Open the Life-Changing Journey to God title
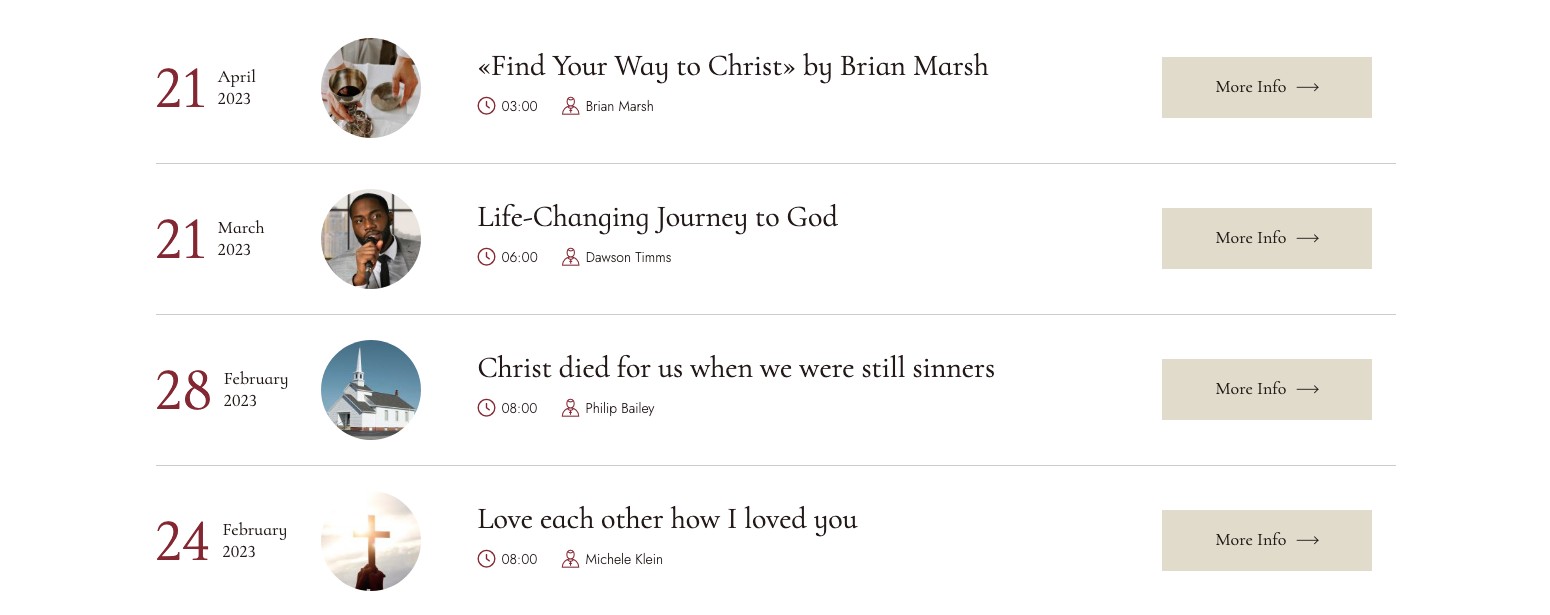Image resolution: width=1550 pixels, height=615 pixels. click(x=657, y=218)
